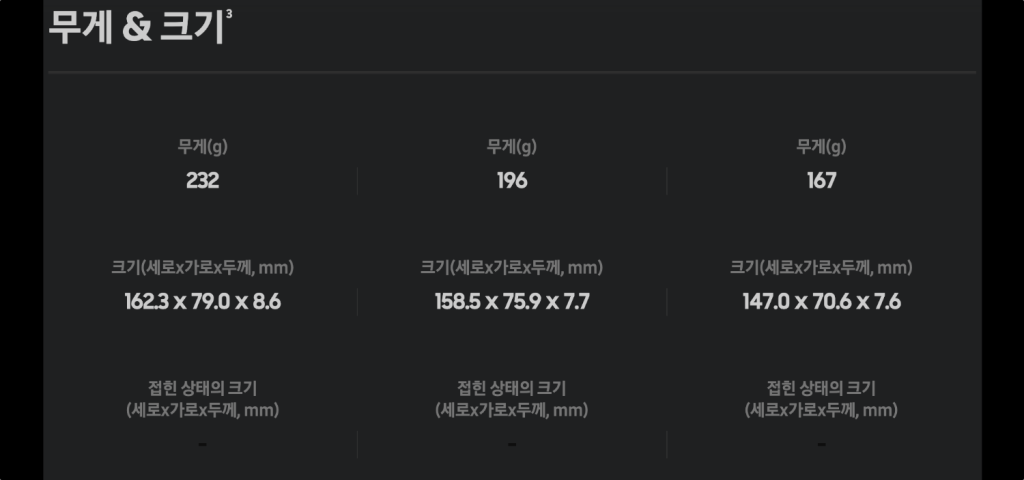1024x480 pixels.
Task: Select the 162.3 x 79.0 x 8.6 dimensions
Action: (x=202, y=301)
